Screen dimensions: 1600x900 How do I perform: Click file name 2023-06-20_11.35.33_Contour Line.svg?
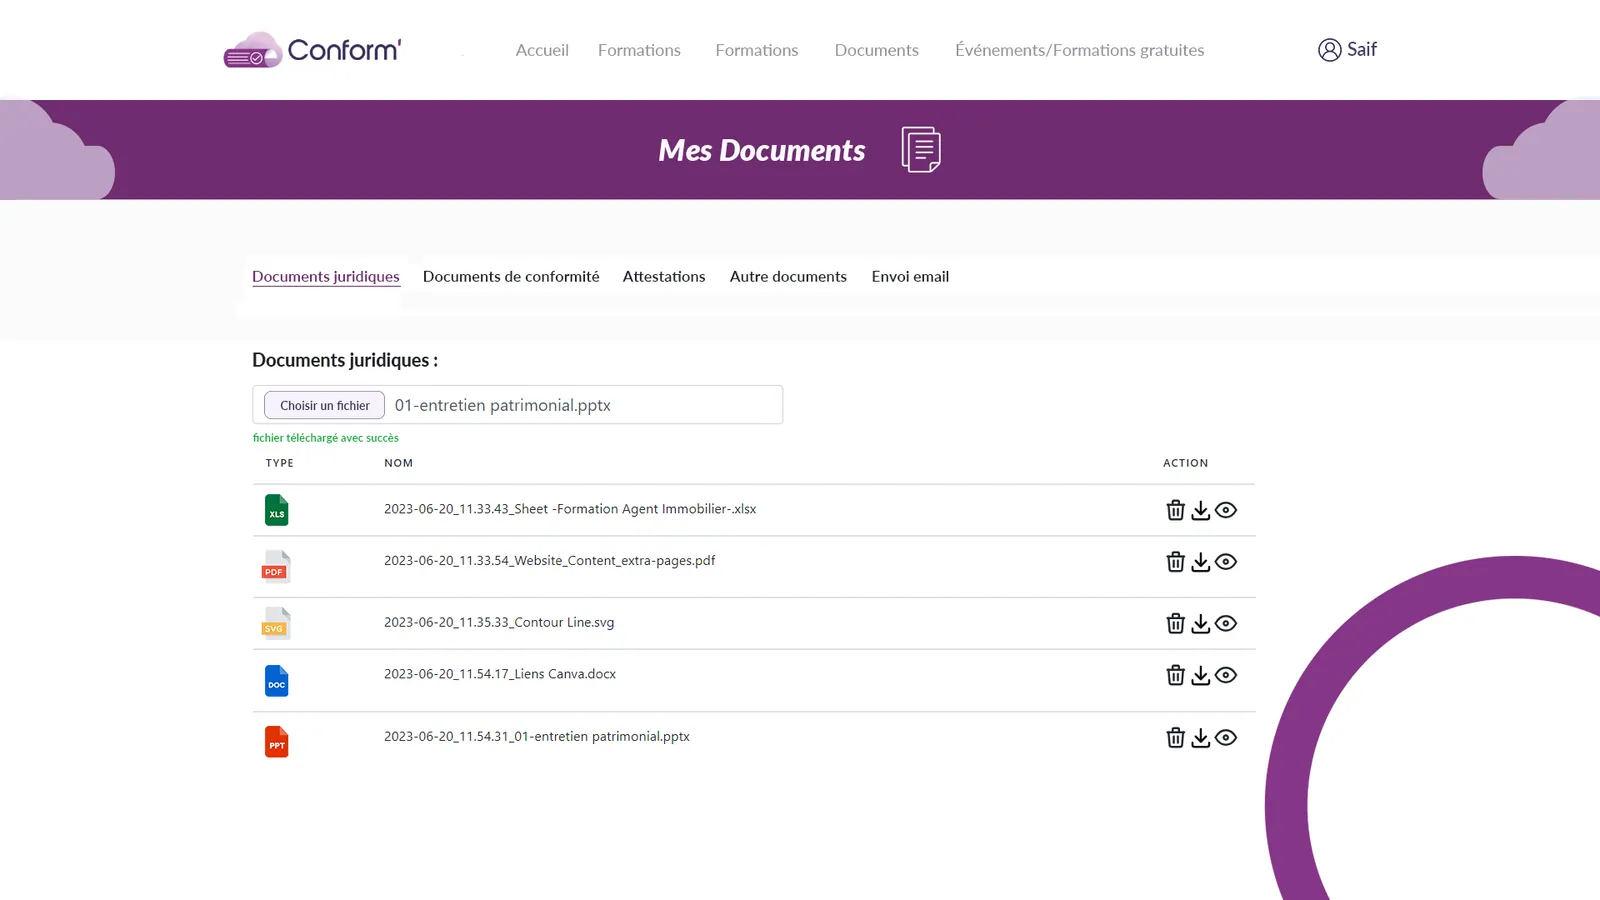tap(499, 622)
